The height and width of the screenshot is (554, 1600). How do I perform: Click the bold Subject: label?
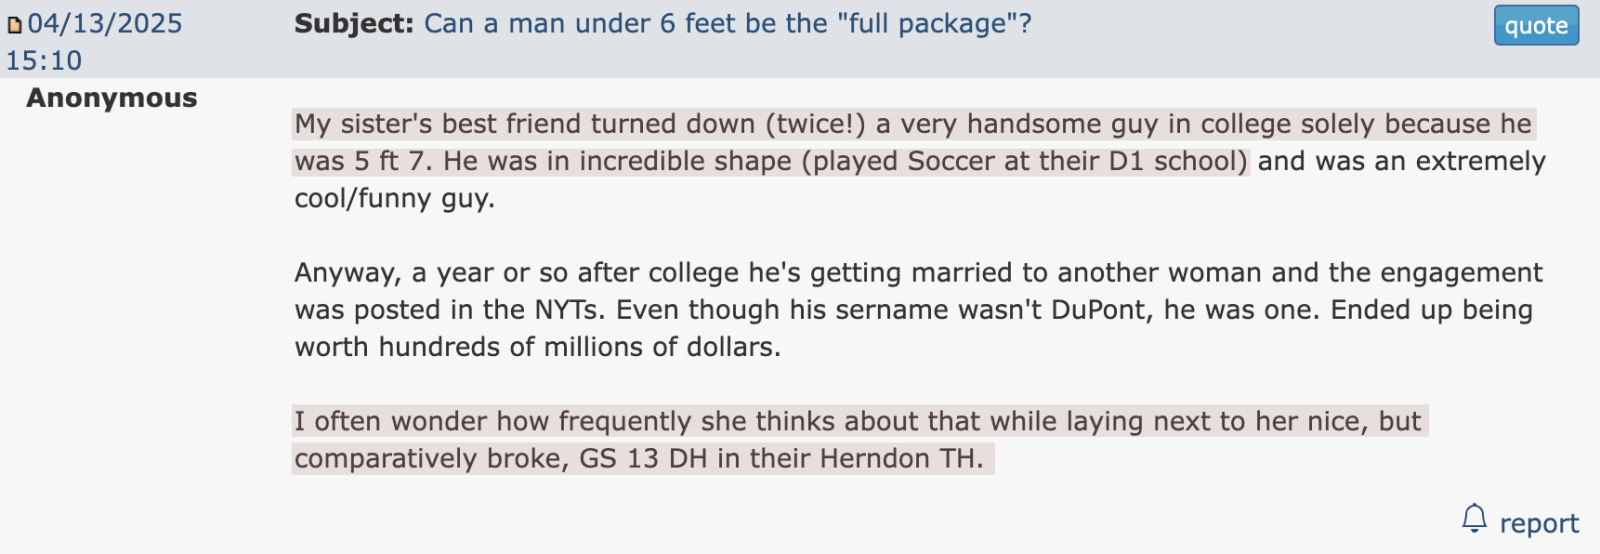(x=354, y=24)
